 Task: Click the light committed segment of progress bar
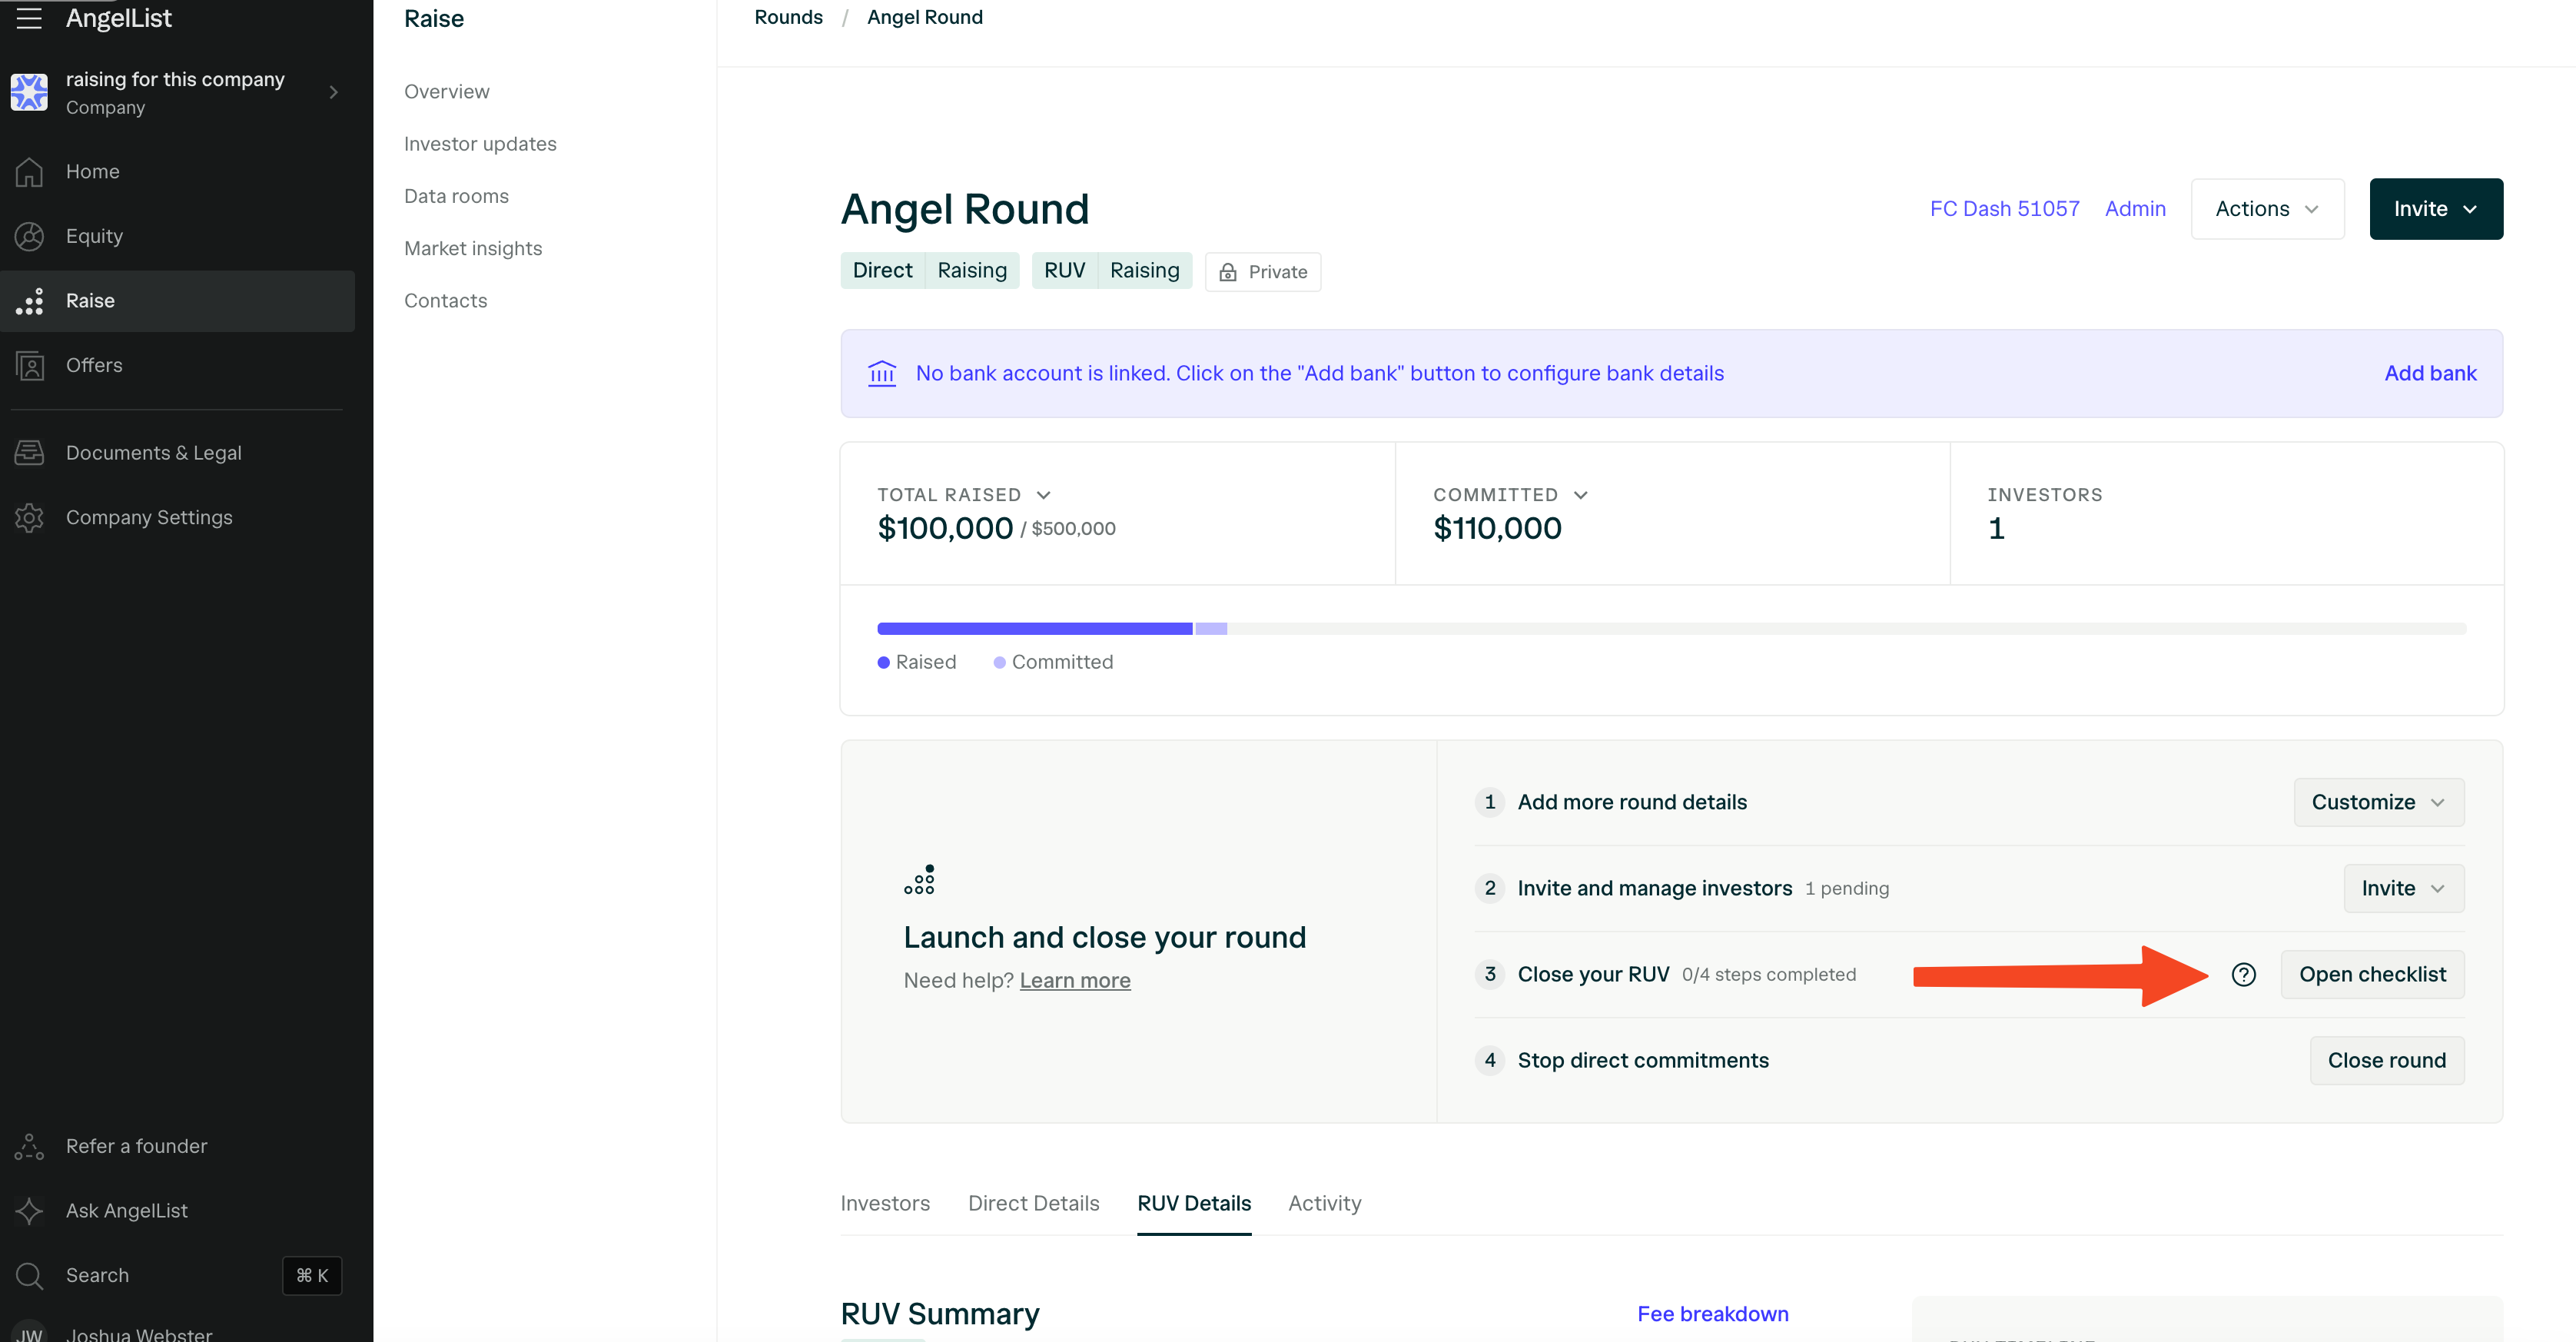point(1210,629)
